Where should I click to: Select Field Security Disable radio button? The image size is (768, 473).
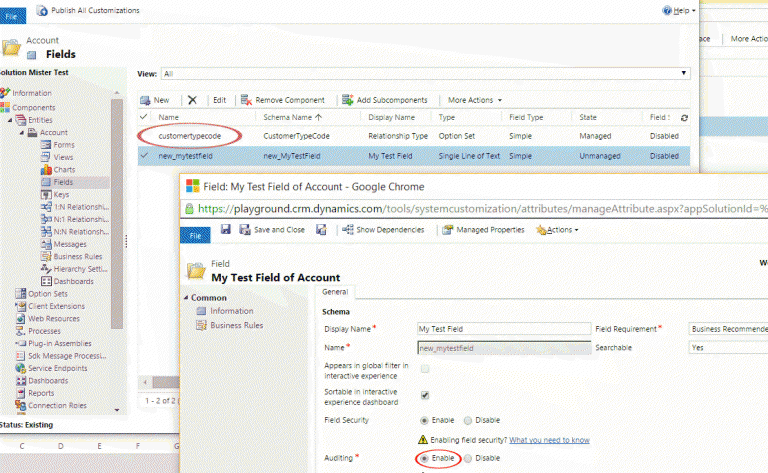468,420
